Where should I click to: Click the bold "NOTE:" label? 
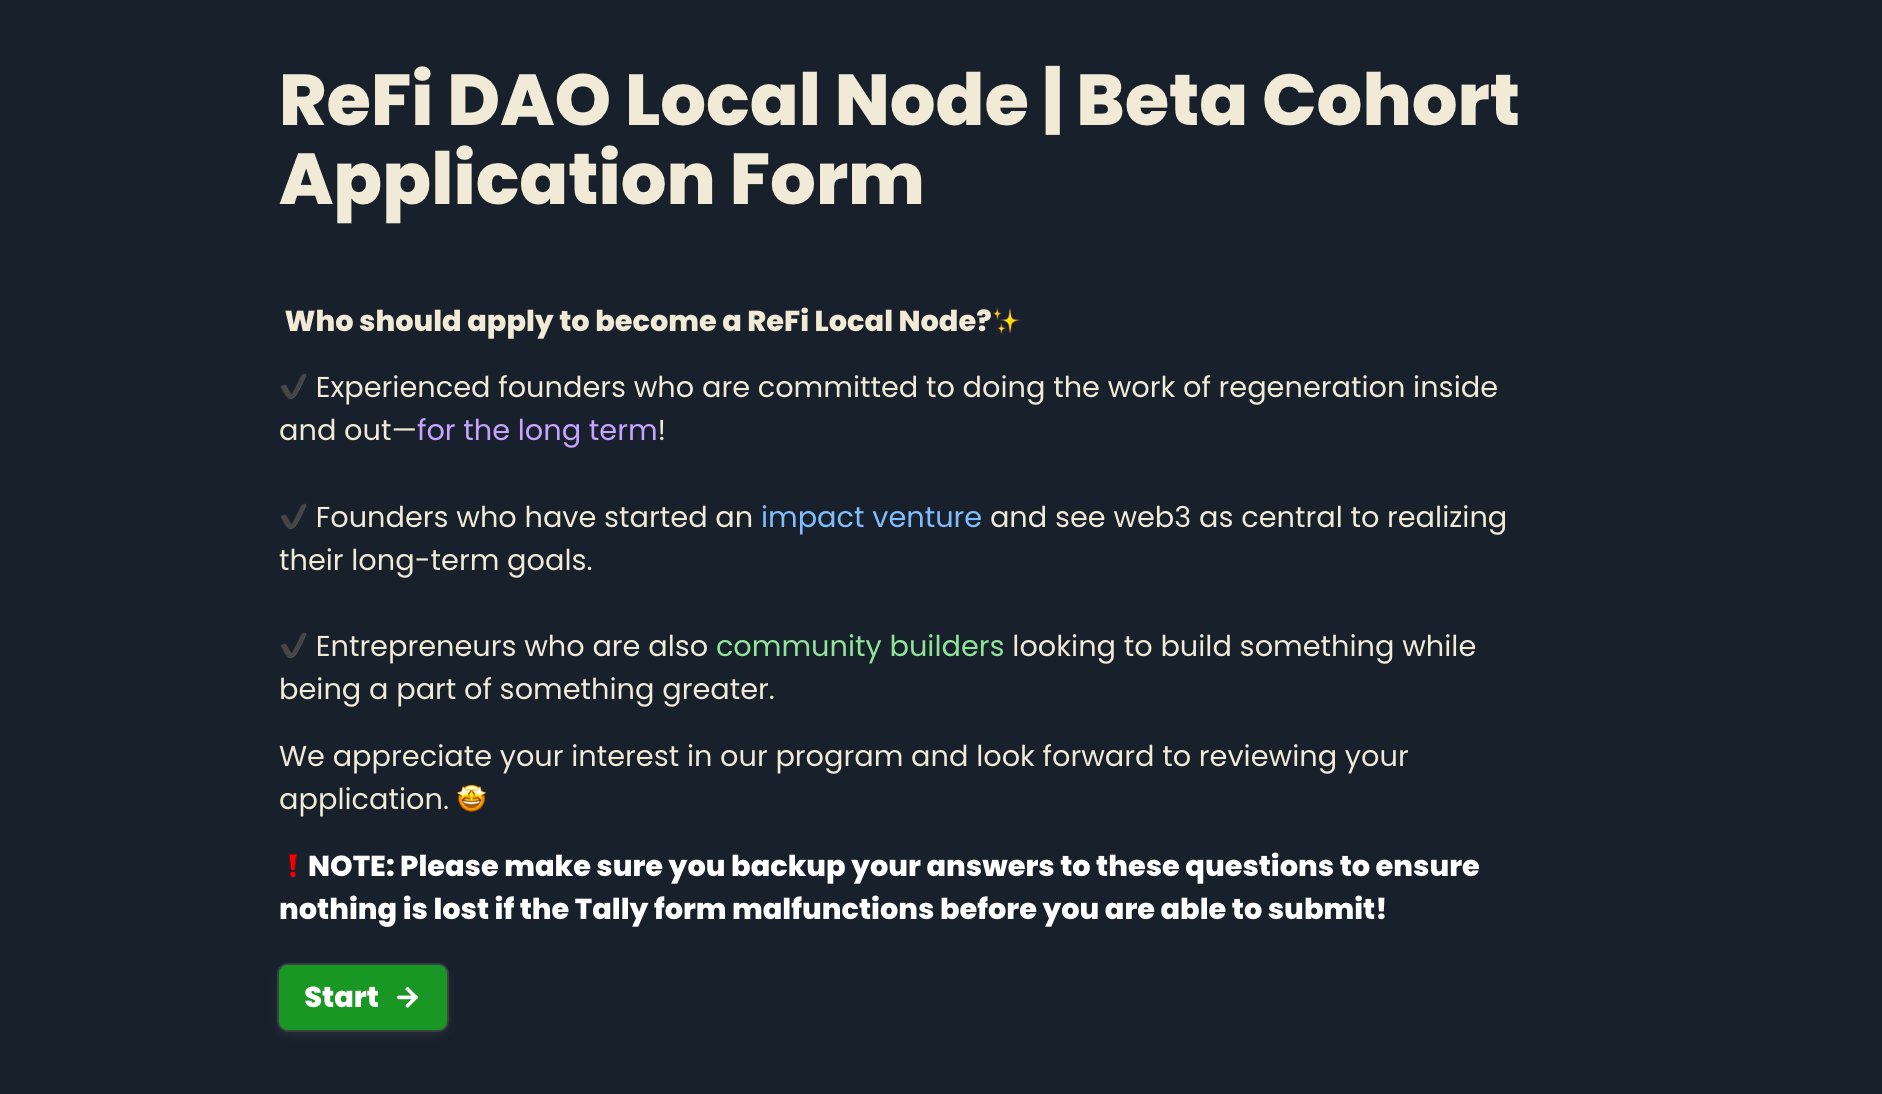click(351, 866)
